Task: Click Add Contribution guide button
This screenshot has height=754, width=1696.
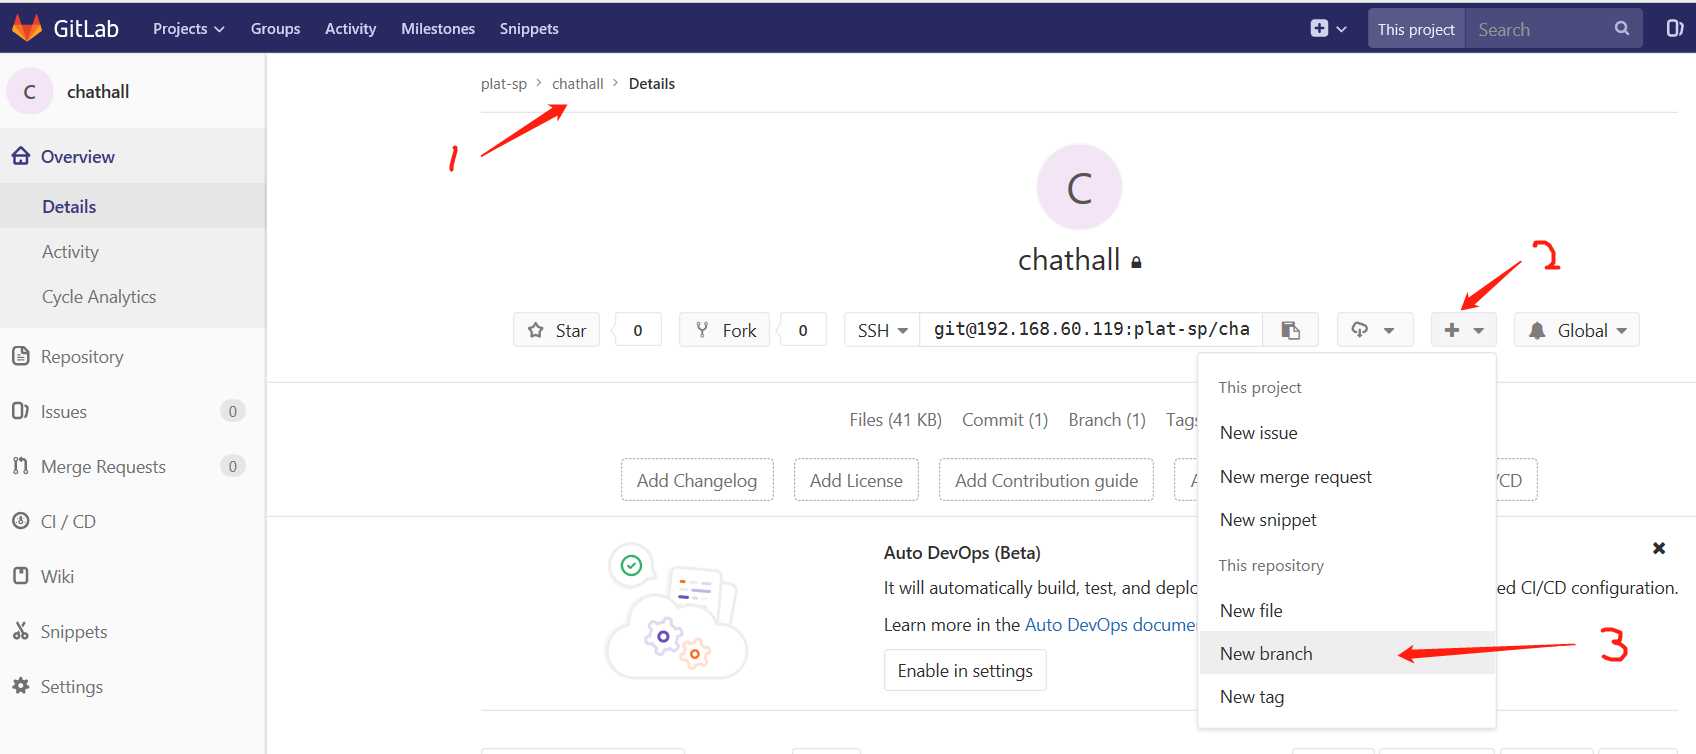Action: pos(1046,480)
